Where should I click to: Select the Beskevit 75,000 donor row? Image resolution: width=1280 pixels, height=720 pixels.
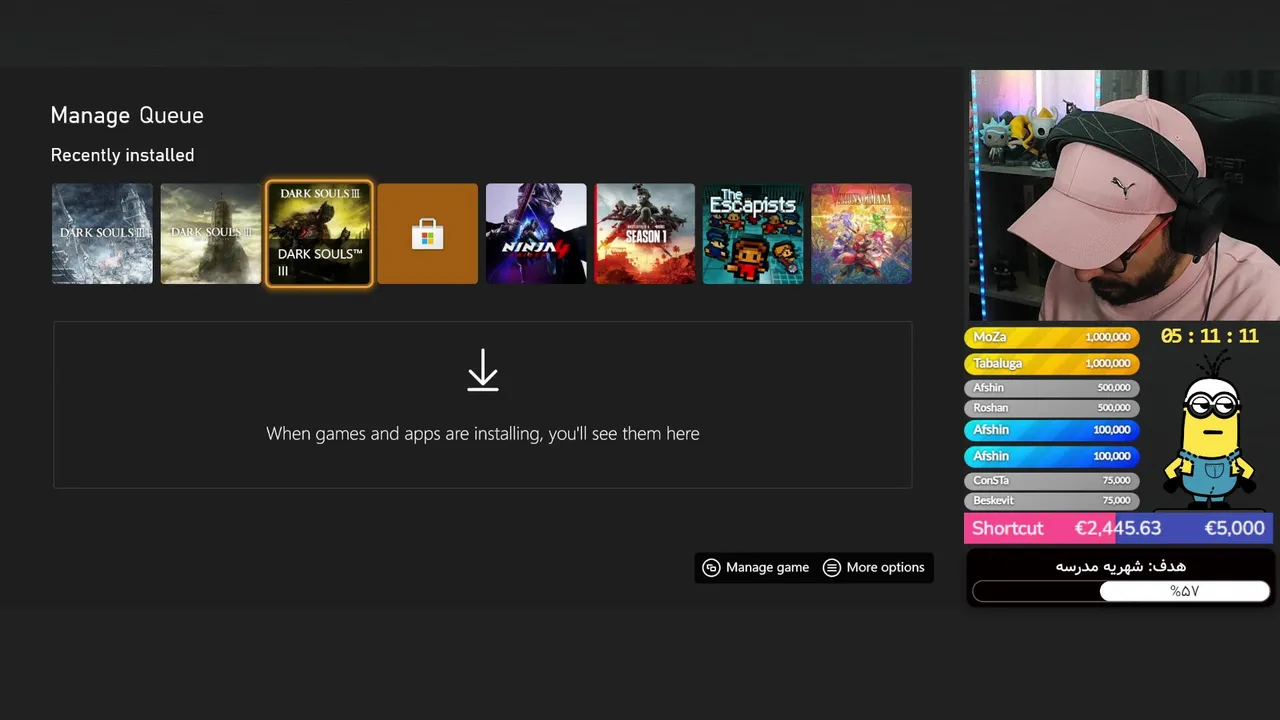pos(1051,500)
